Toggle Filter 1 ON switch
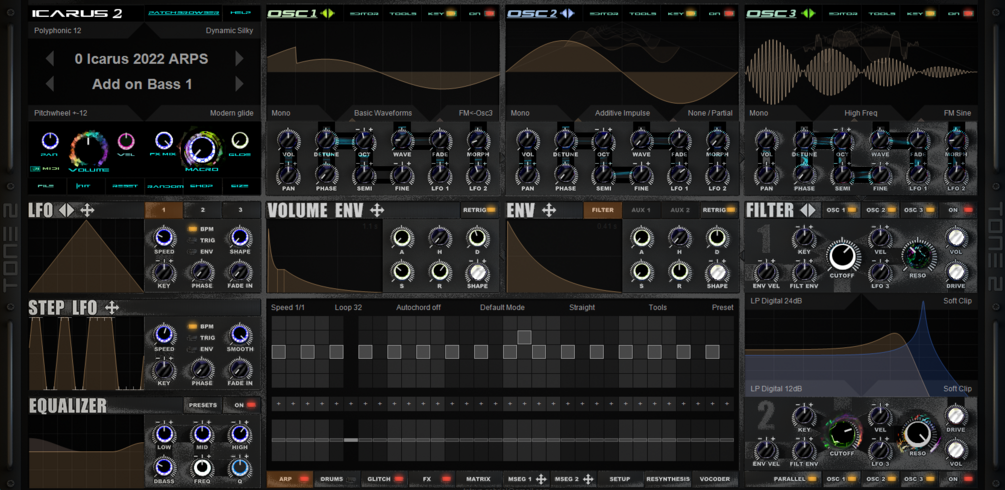Screen dimensions: 1005x490 pos(959,210)
